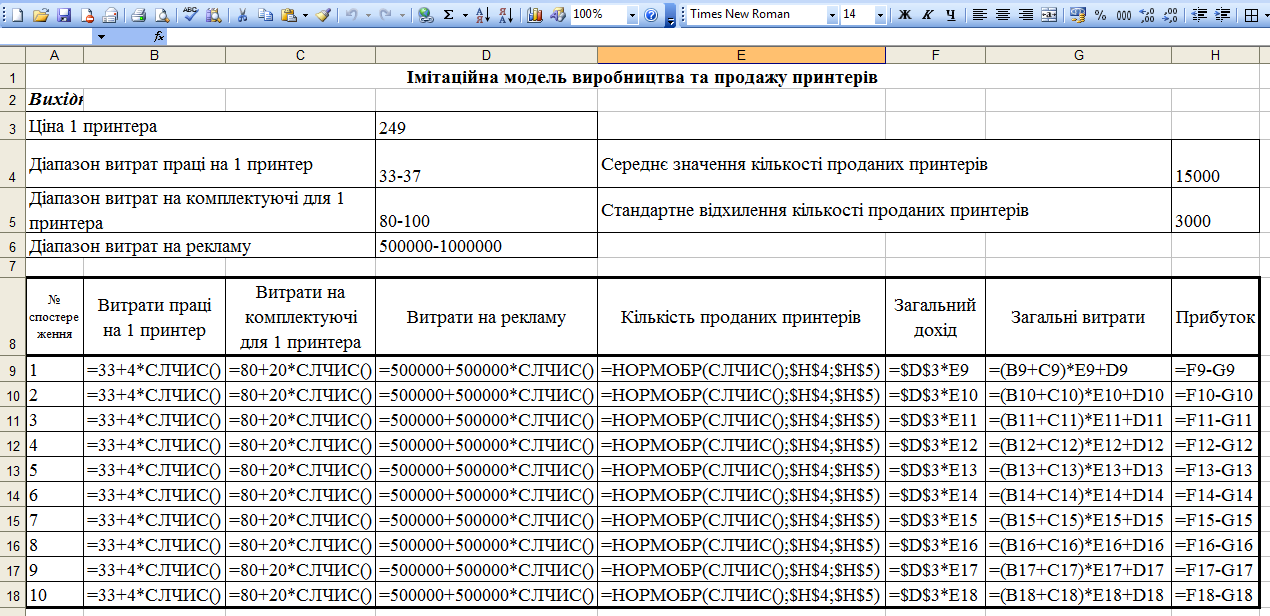Click the fx Insert Function button

tap(159, 36)
